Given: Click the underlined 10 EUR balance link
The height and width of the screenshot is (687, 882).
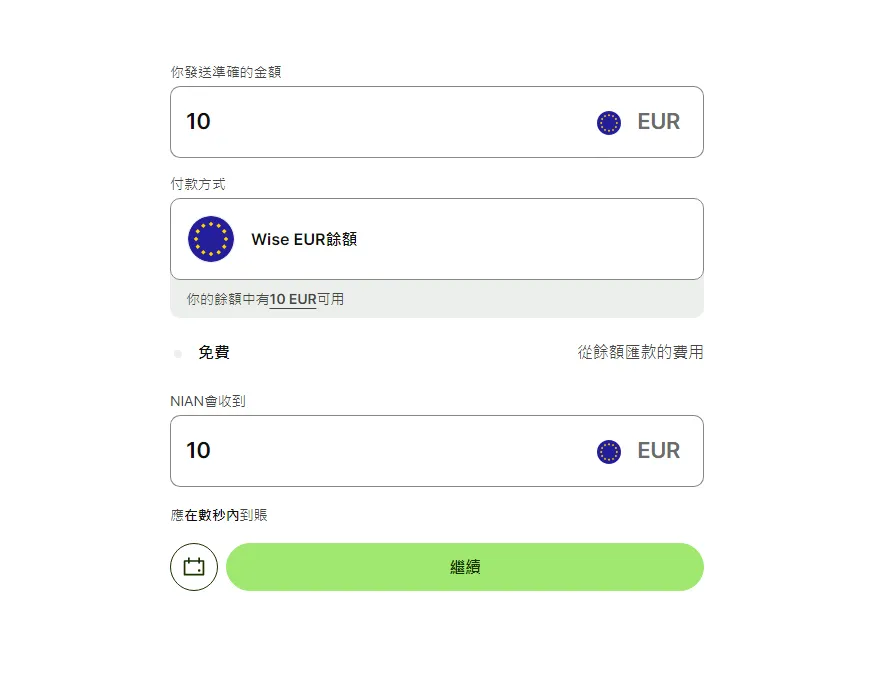Looking at the screenshot, I should click(293, 299).
